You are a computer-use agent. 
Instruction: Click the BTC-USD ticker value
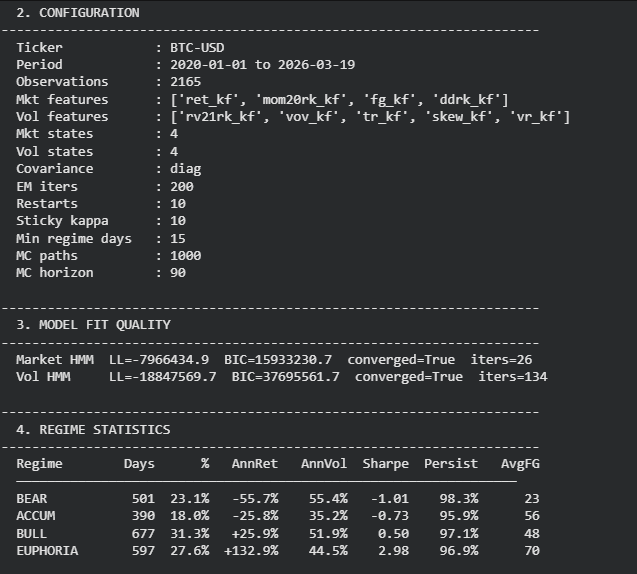197,48
